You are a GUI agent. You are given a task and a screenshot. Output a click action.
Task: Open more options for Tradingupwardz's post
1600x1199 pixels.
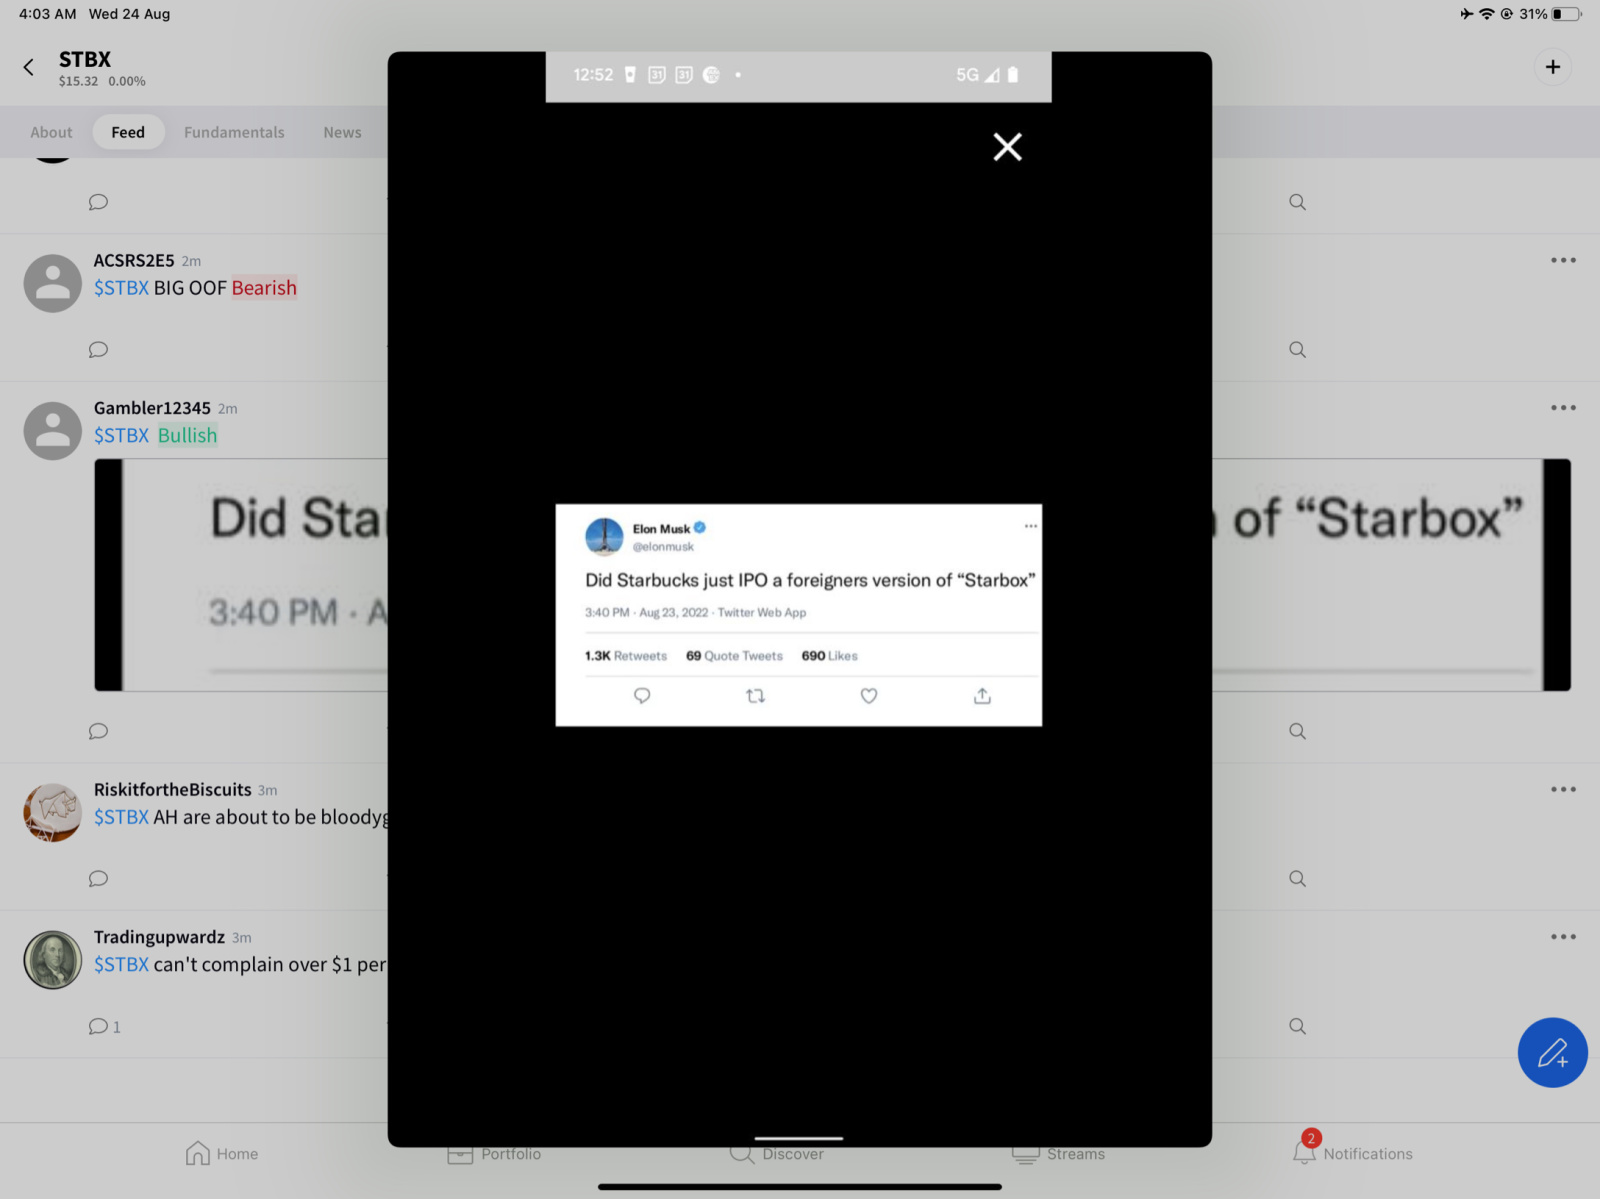(x=1563, y=937)
